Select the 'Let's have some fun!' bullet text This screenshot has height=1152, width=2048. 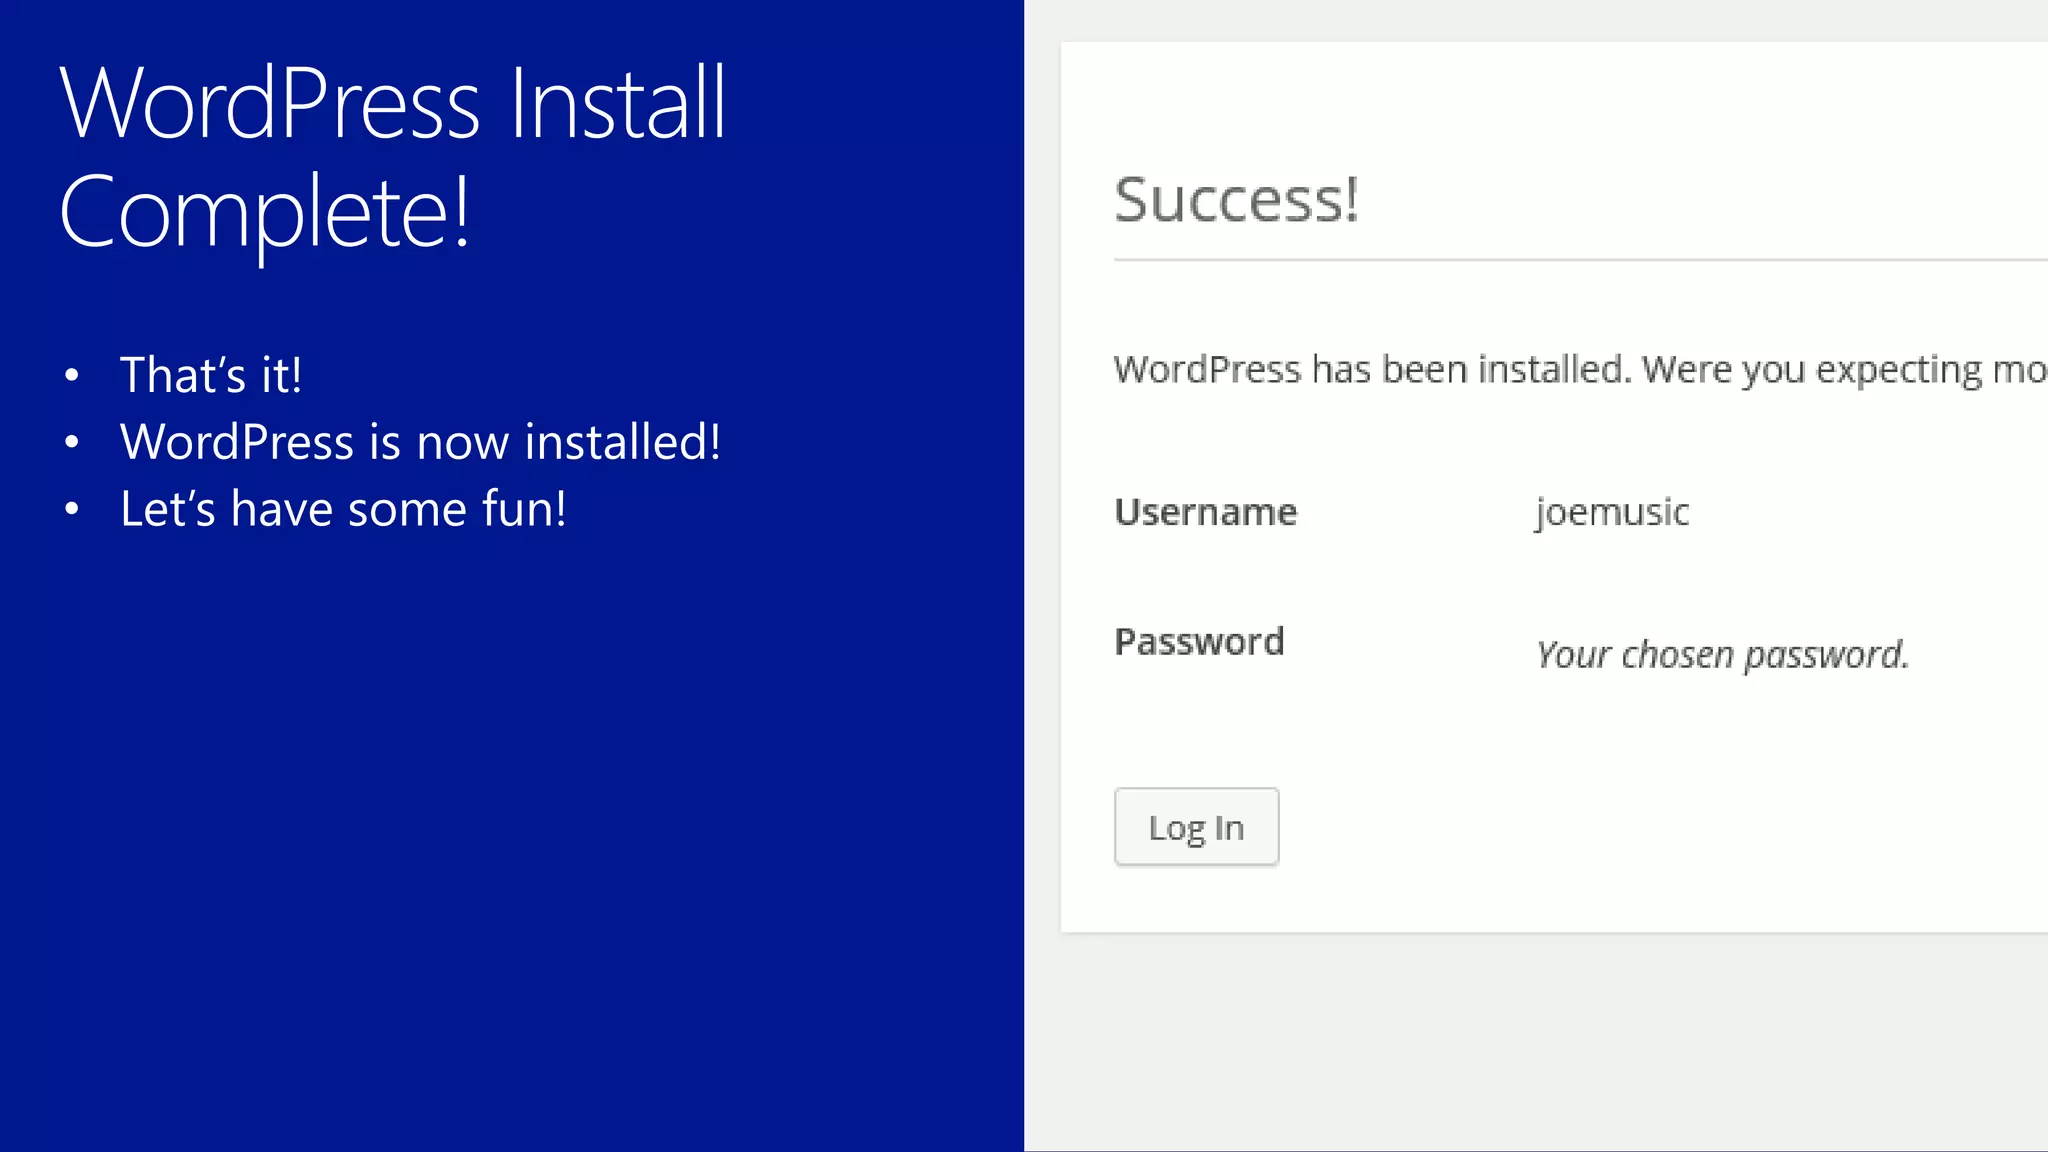pos(343,509)
